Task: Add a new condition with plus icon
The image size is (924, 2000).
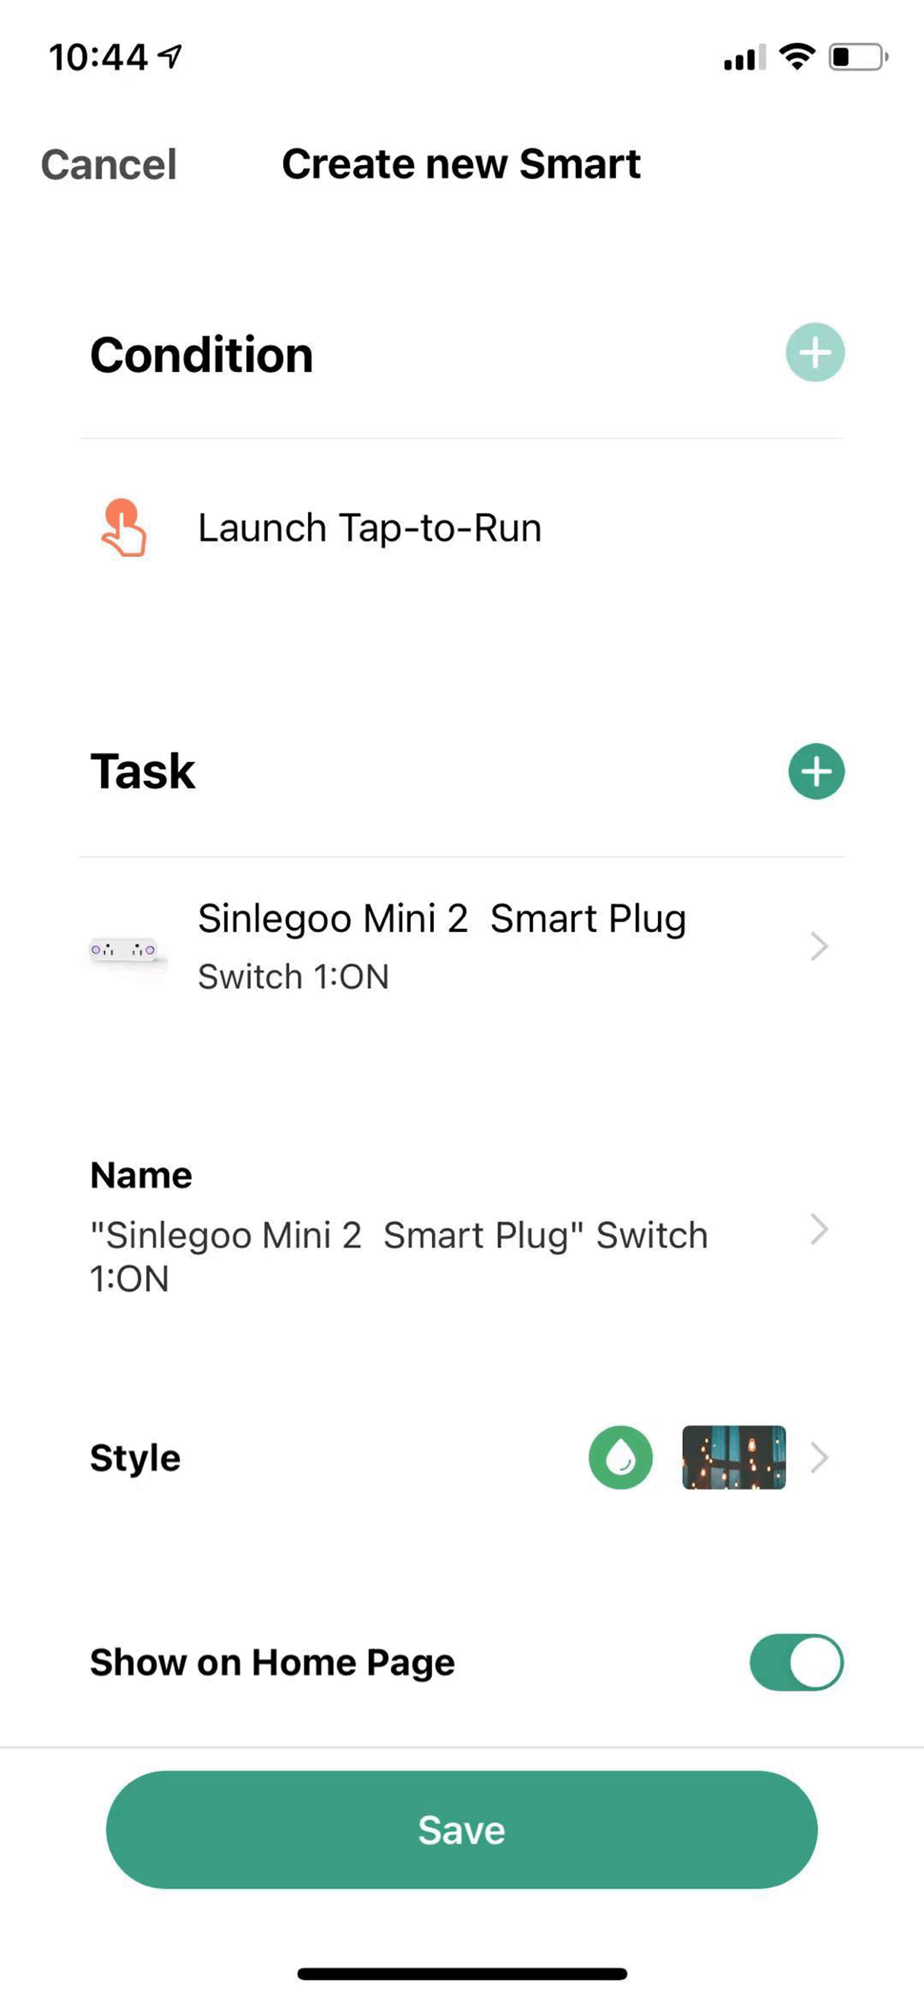Action: coord(815,353)
